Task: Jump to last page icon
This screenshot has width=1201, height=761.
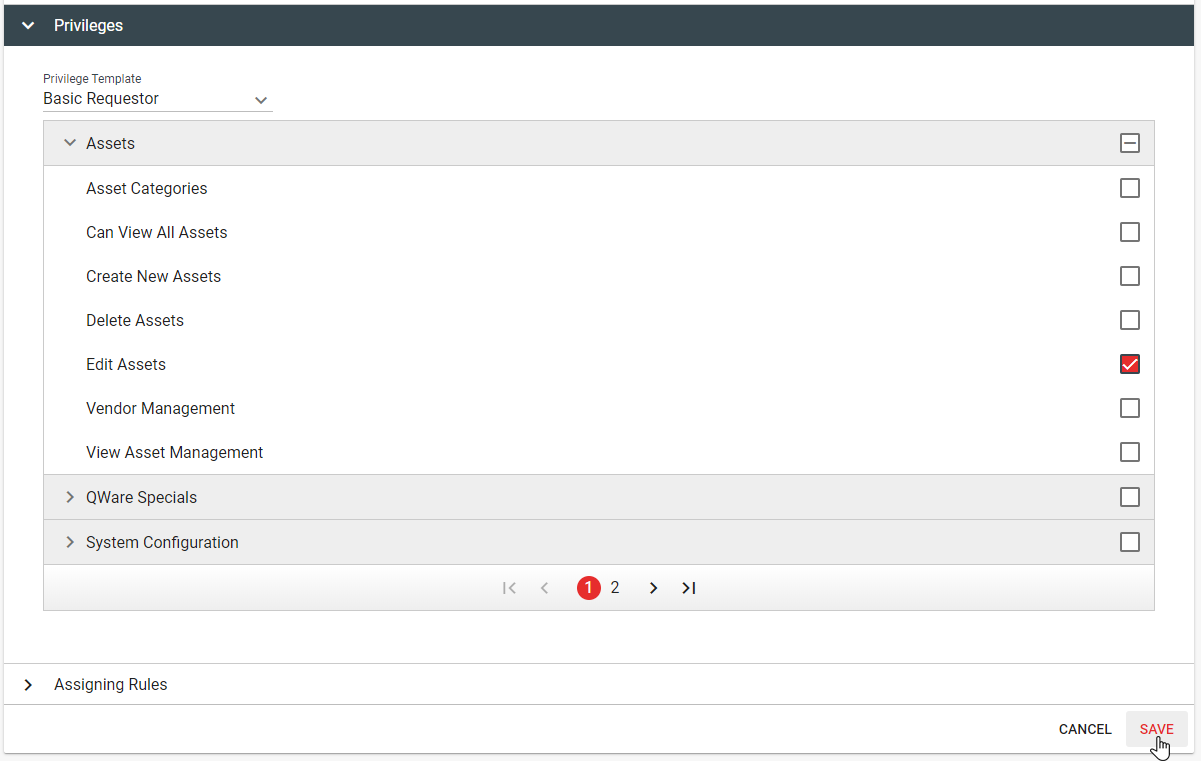Action: click(x=689, y=588)
